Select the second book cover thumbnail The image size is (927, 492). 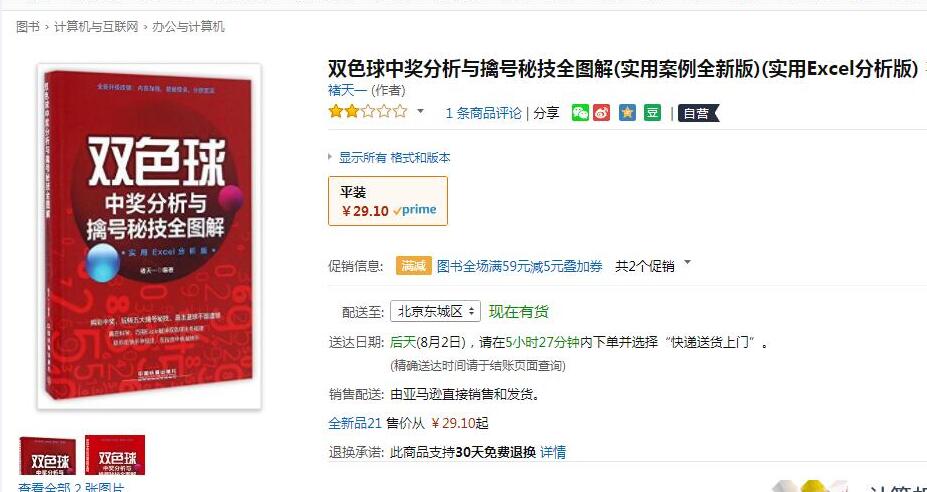(x=115, y=455)
